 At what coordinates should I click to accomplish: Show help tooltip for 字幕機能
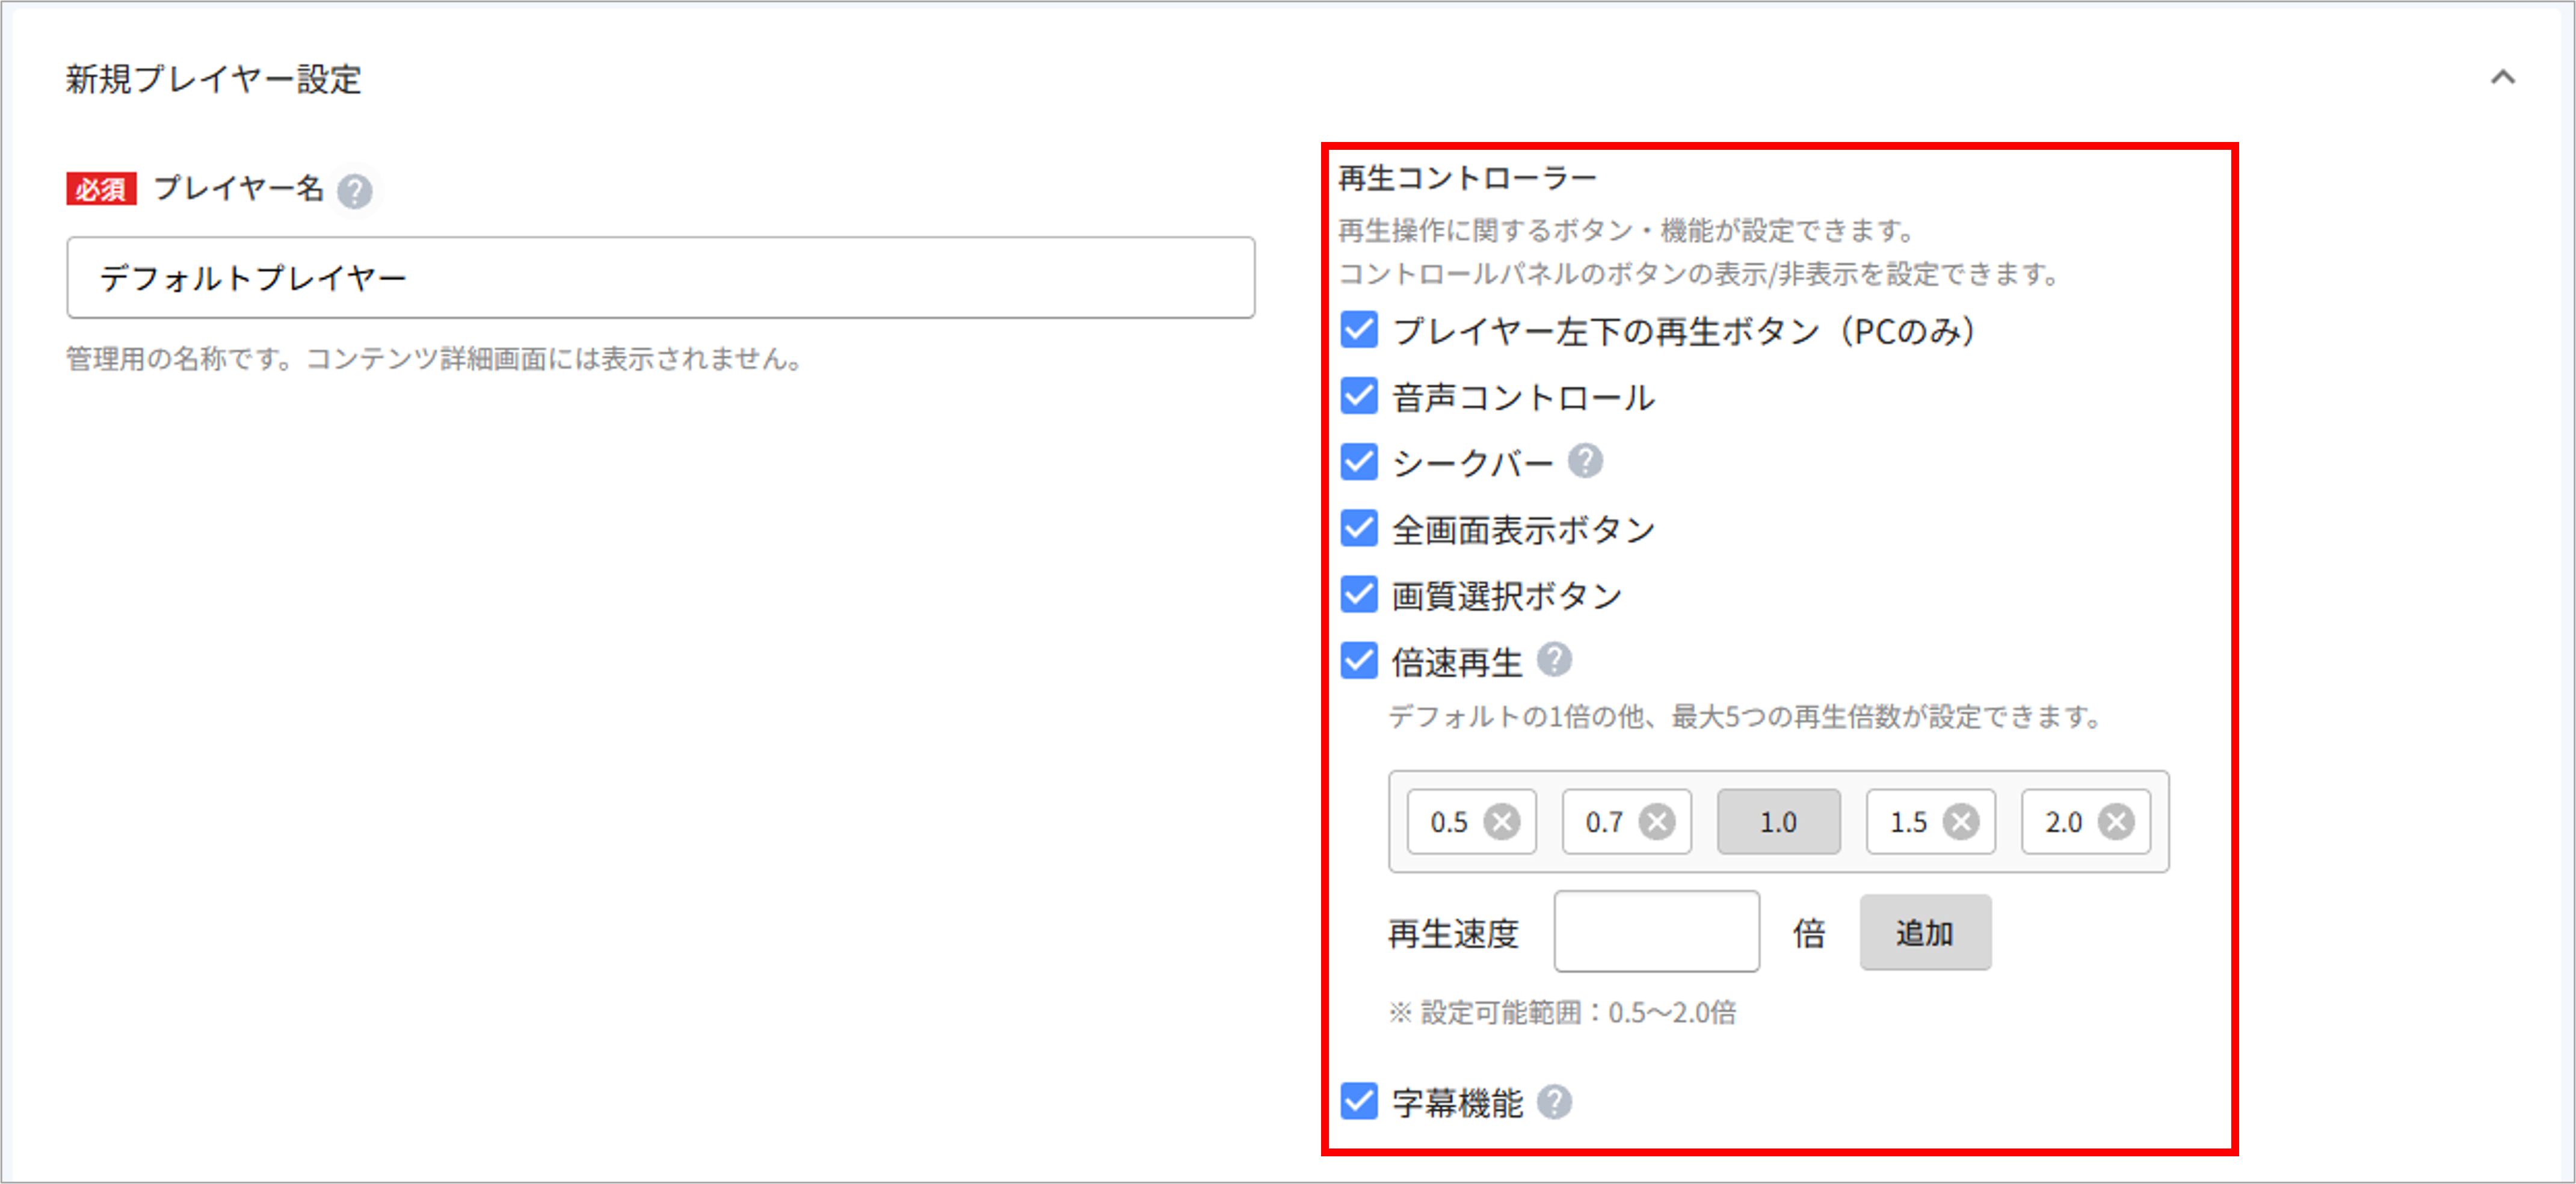tap(1554, 1102)
